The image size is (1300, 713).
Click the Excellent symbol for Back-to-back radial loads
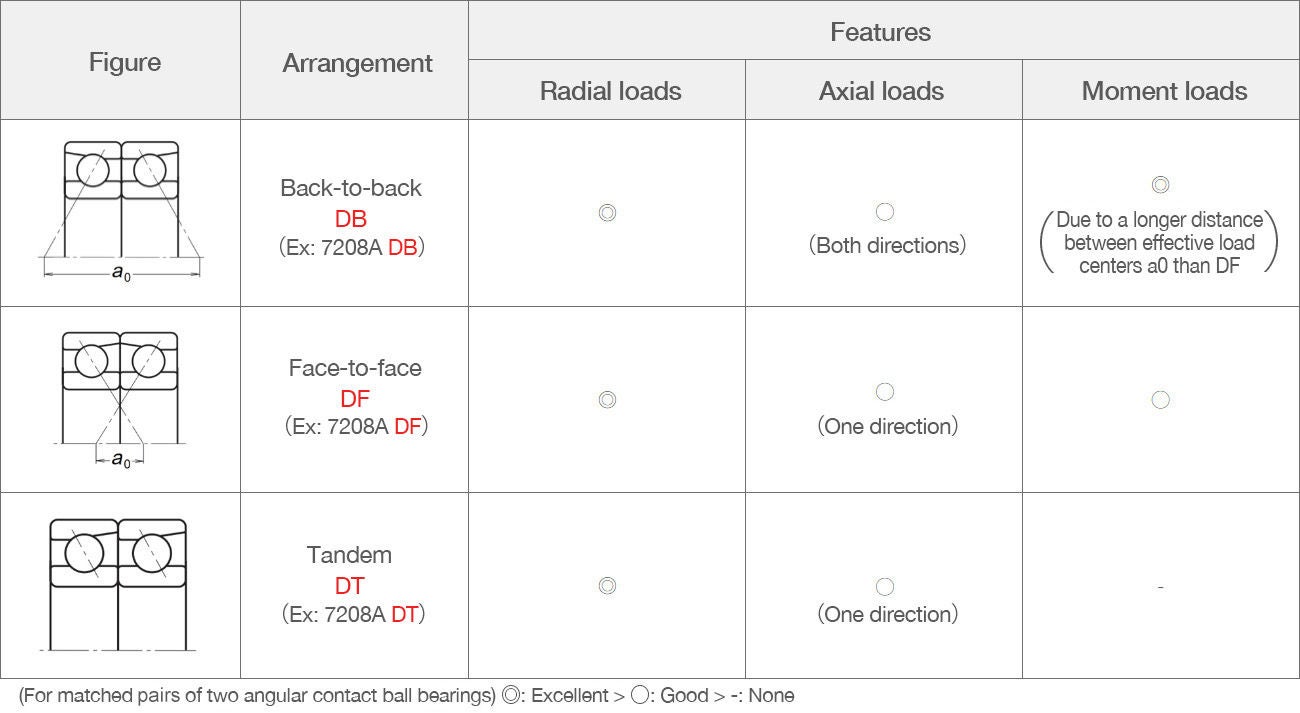pyautogui.click(x=607, y=213)
